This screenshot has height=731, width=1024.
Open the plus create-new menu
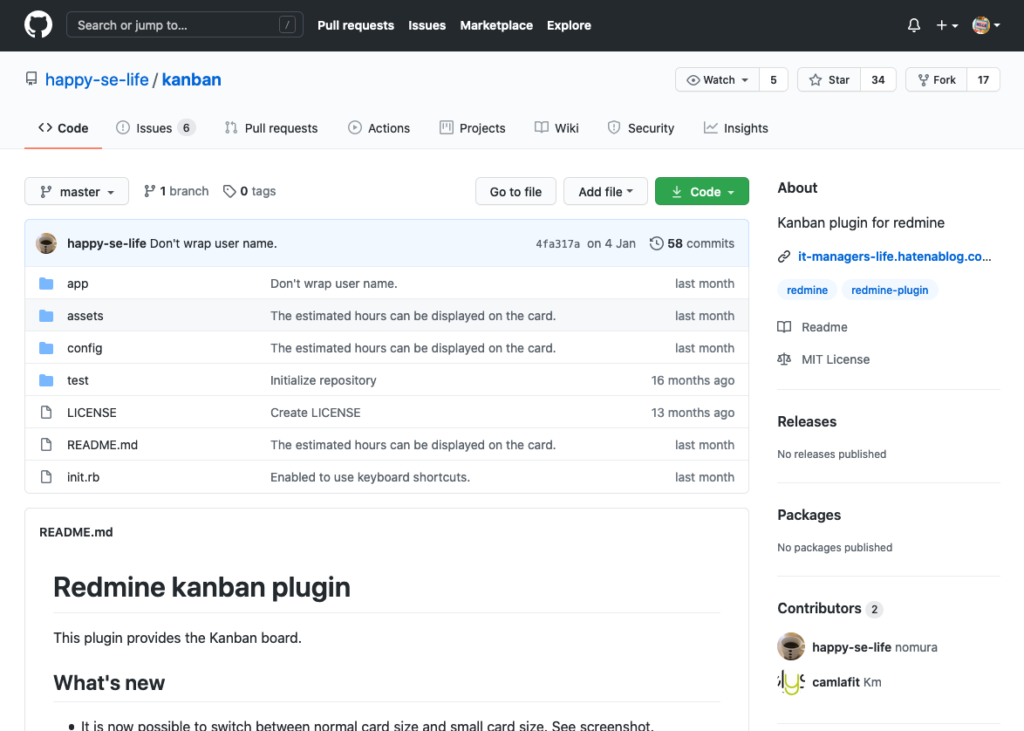946,25
